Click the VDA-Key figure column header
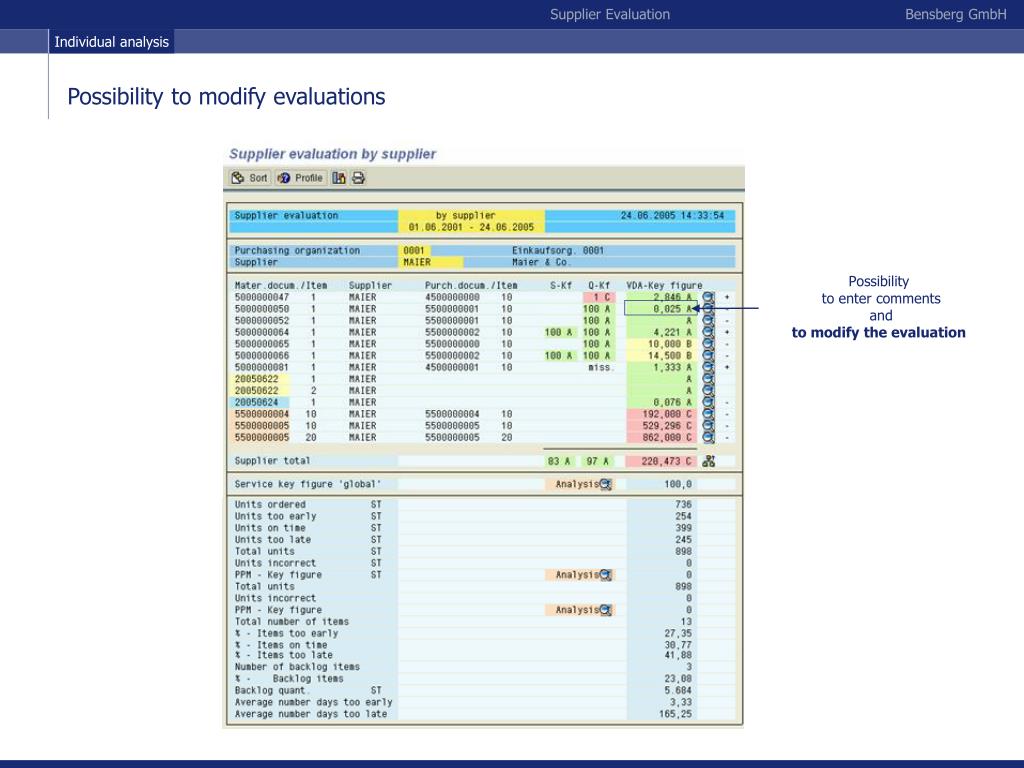Screen dimensions: 1024x768 [x=664, y=285]
